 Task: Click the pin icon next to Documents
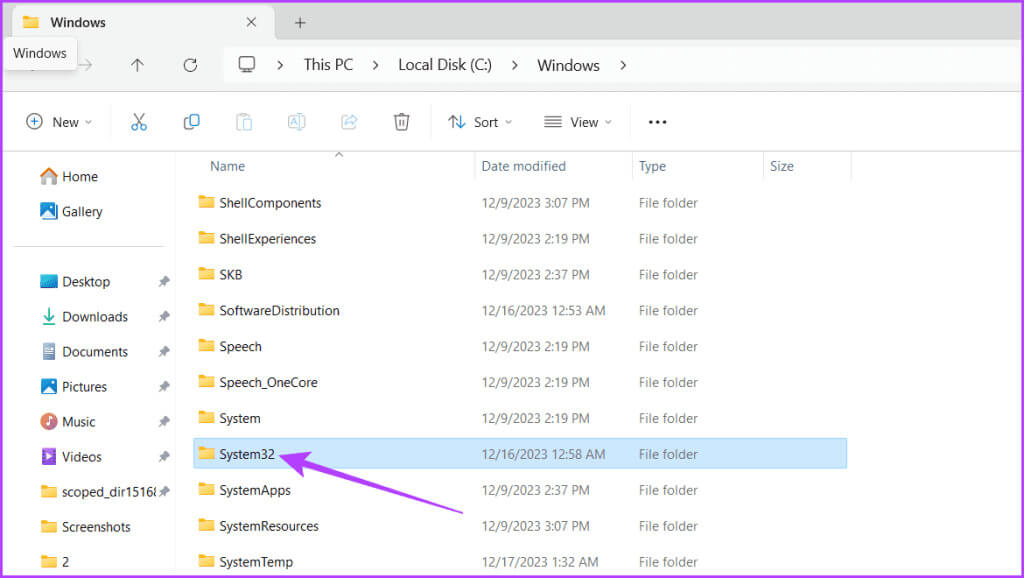pos(164,351)
